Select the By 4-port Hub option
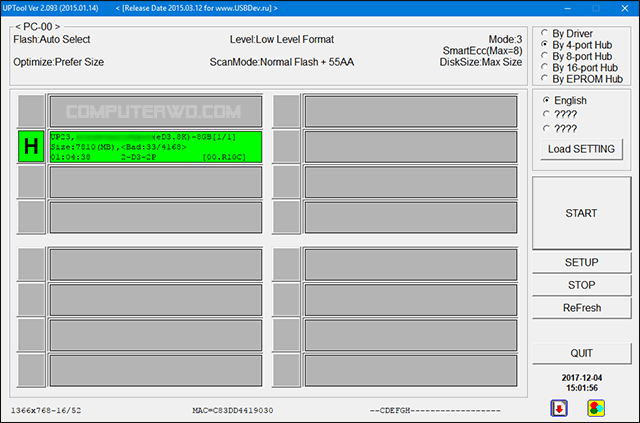This screenshot has width=640, height=423. (x=577, y=45)
